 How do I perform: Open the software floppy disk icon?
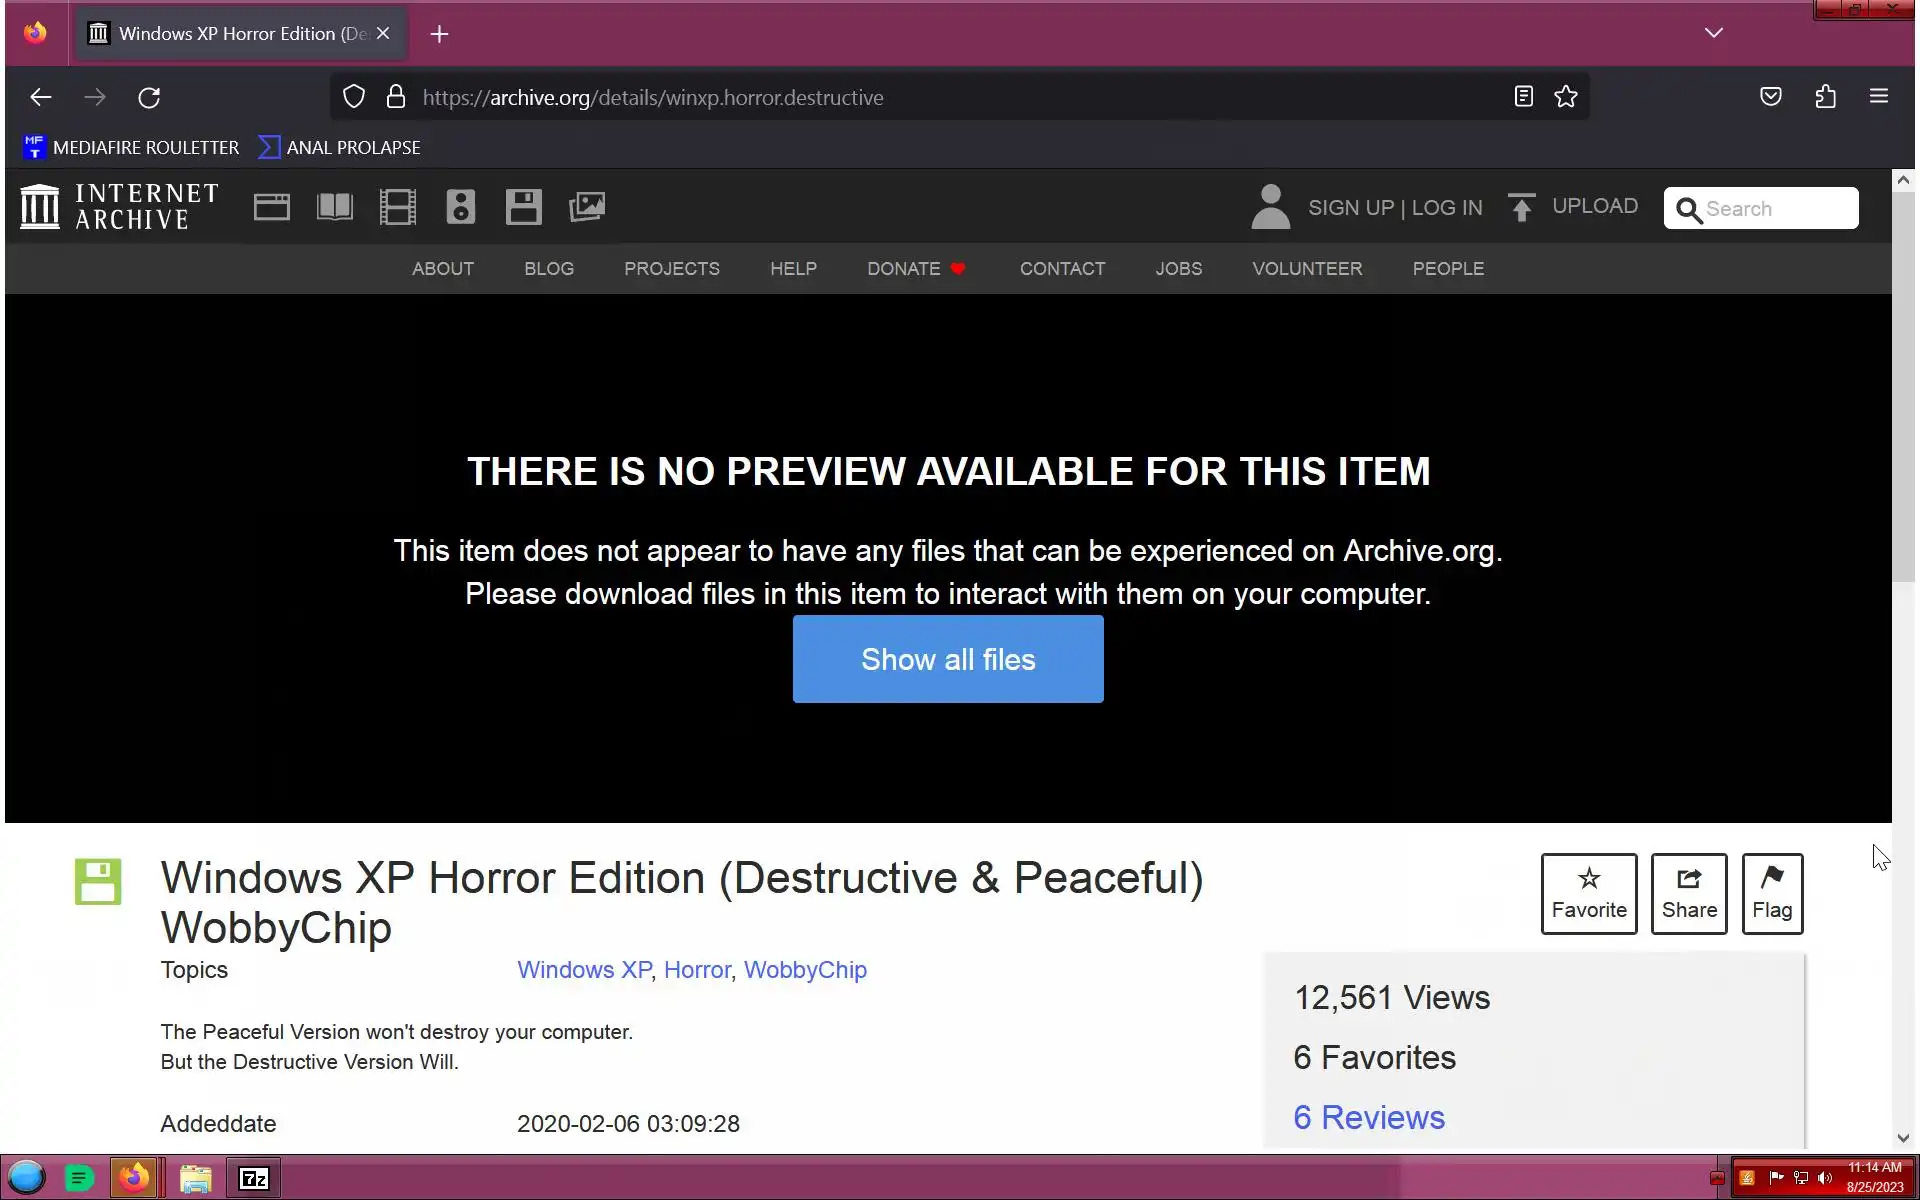click(x=523, y=207)
